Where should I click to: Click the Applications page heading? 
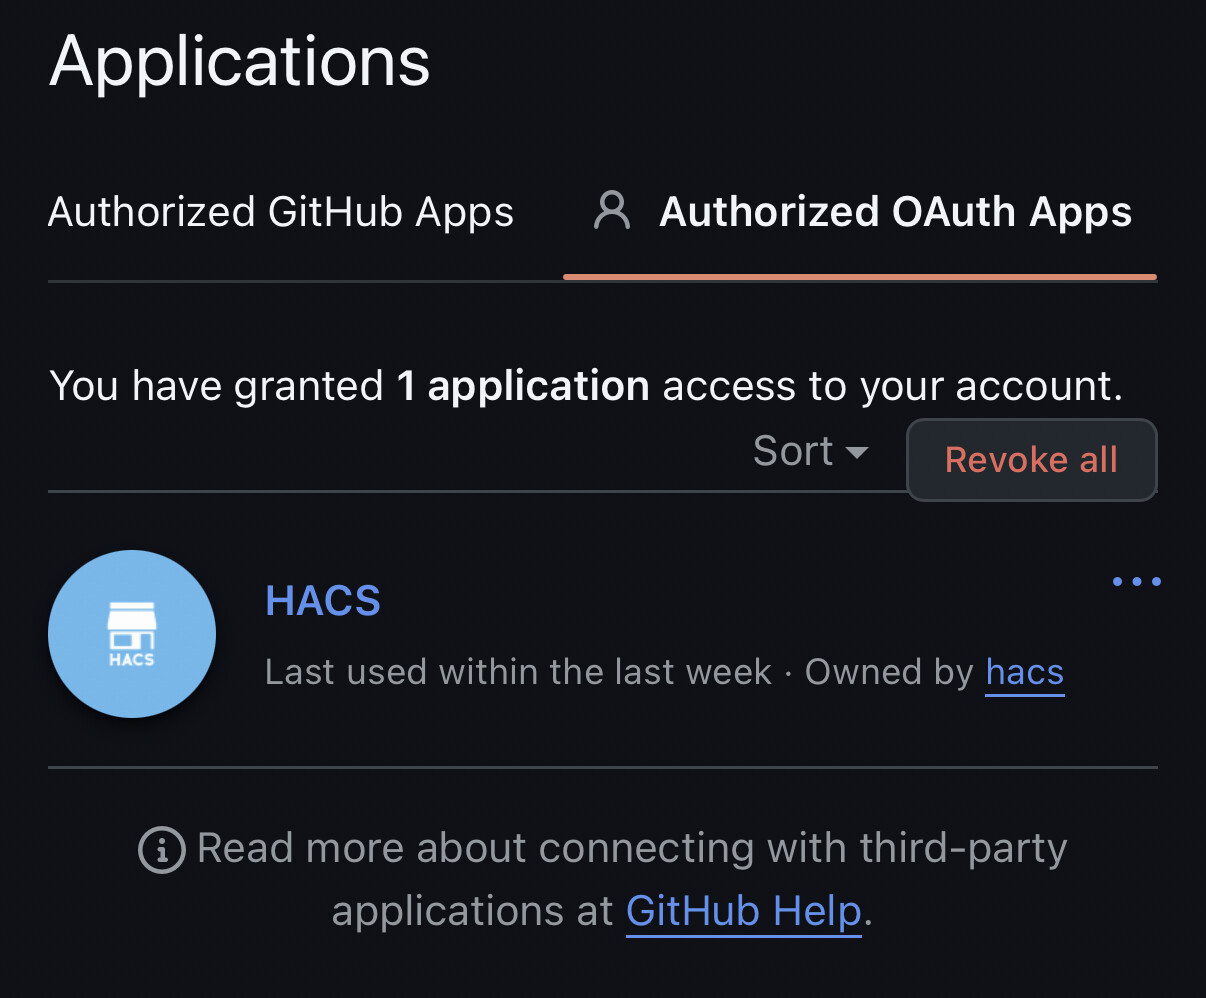pyautogui.click(x=240, y=62)
